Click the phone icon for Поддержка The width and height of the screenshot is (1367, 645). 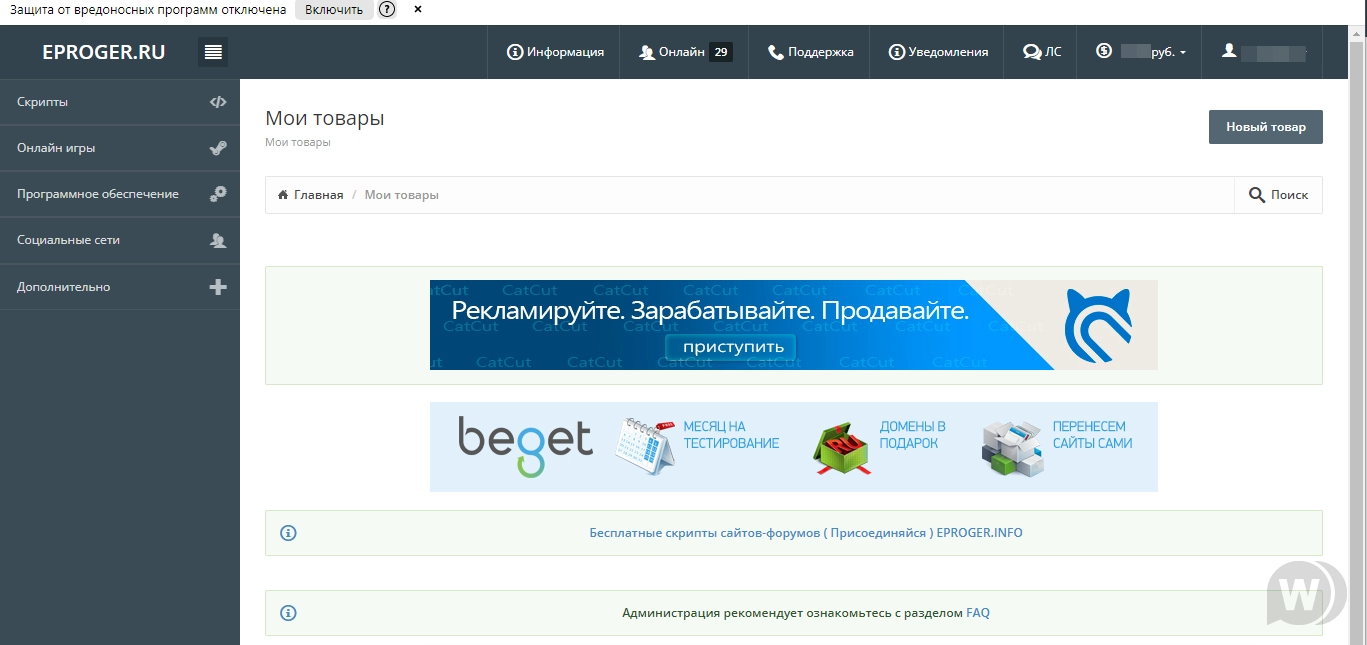coord(776,52)
